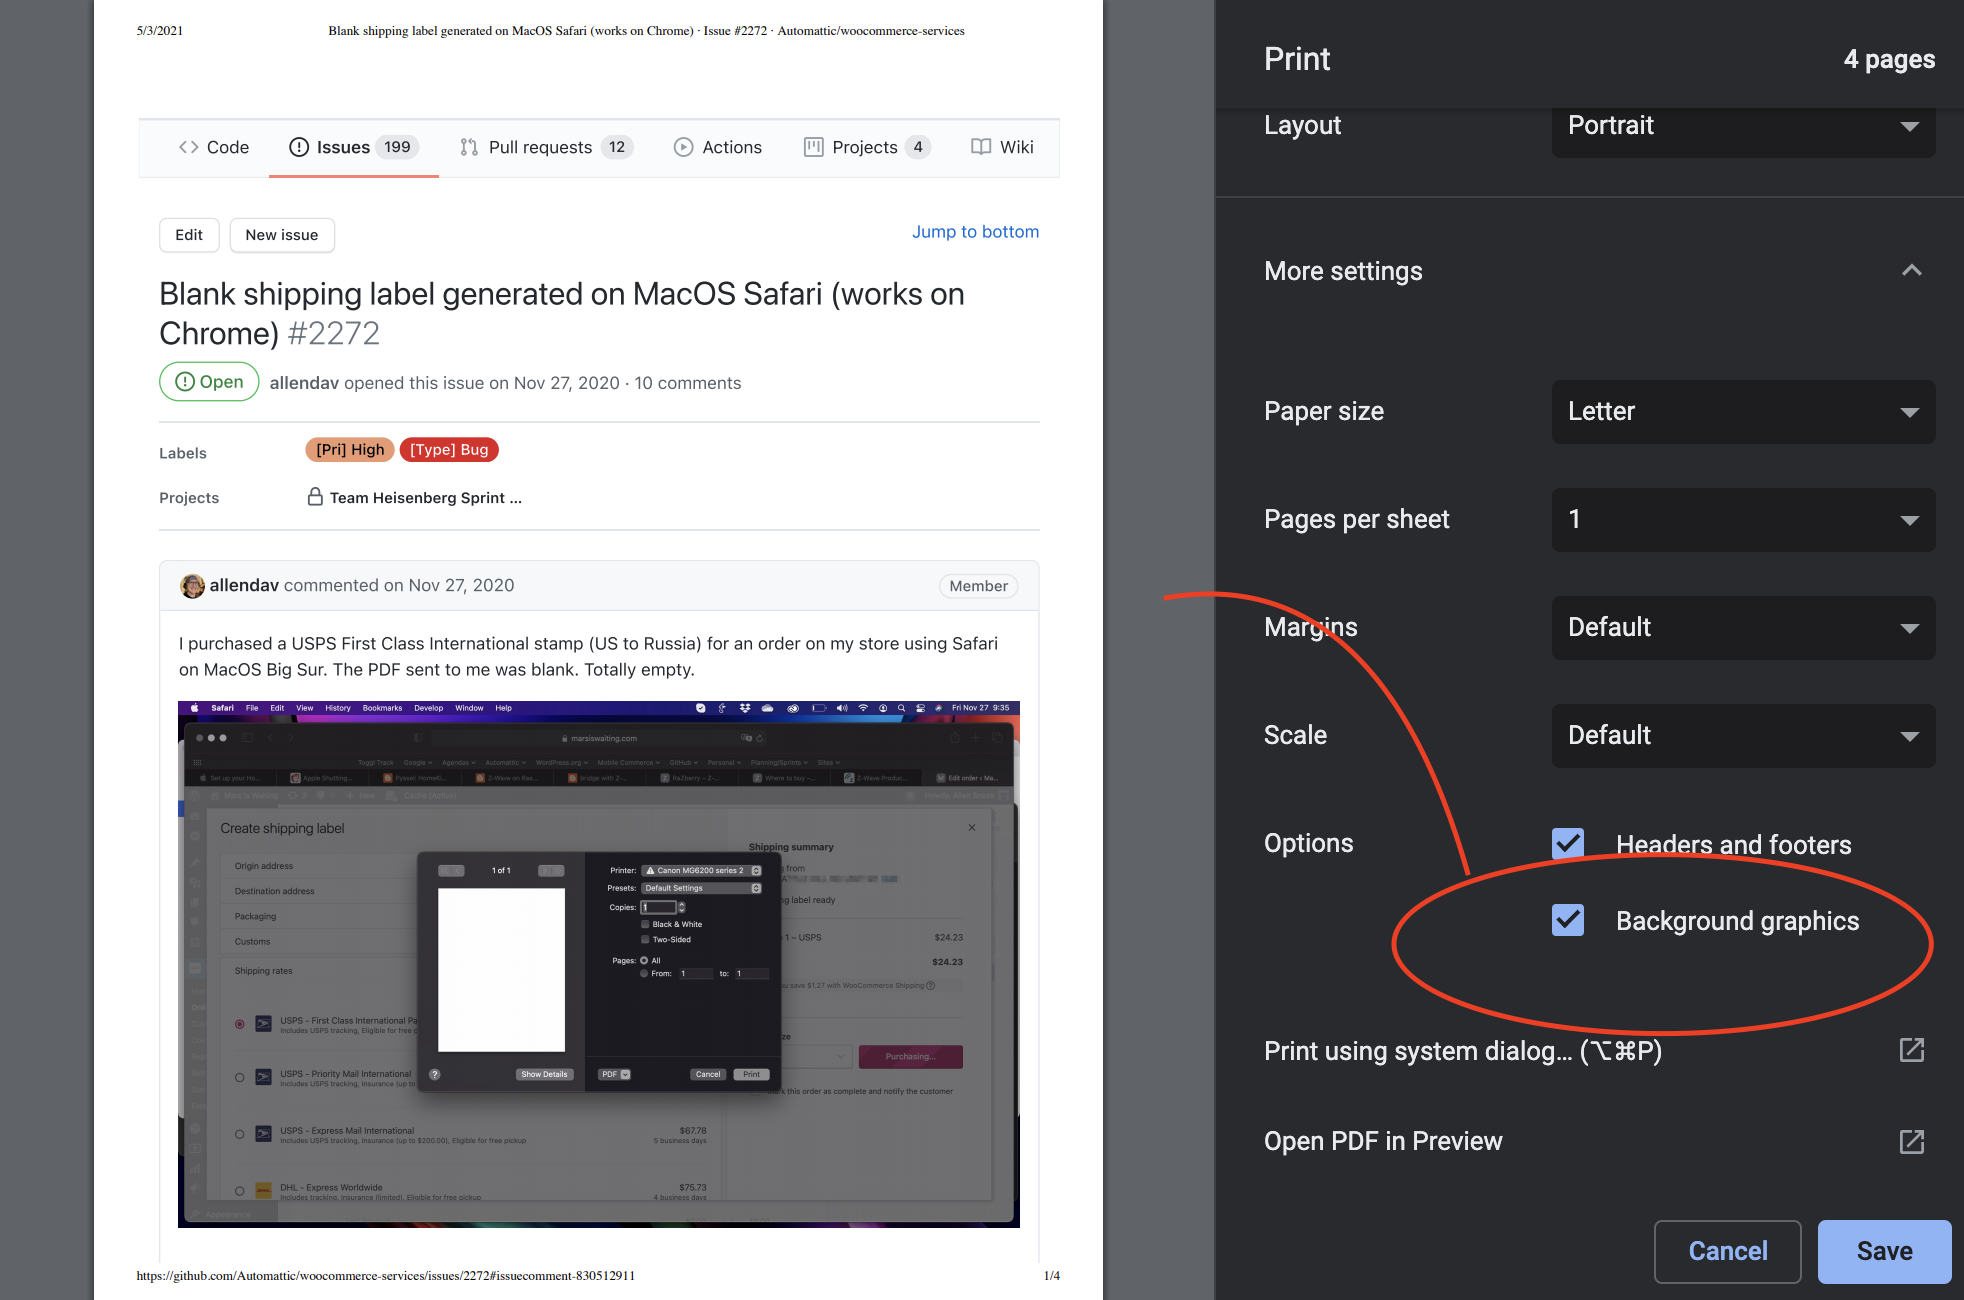1964x1300 pixels.
Task: Click the embedded Safari screenshot image
Action: [599, 964]
